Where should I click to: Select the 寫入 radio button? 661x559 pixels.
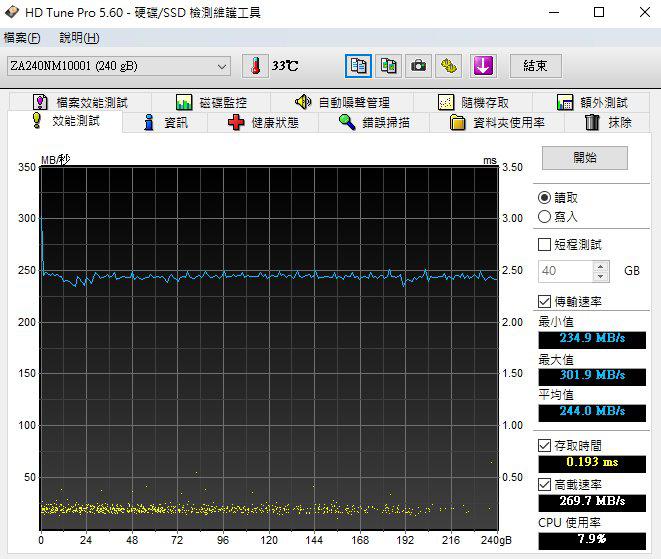click(x=545, y=216)
